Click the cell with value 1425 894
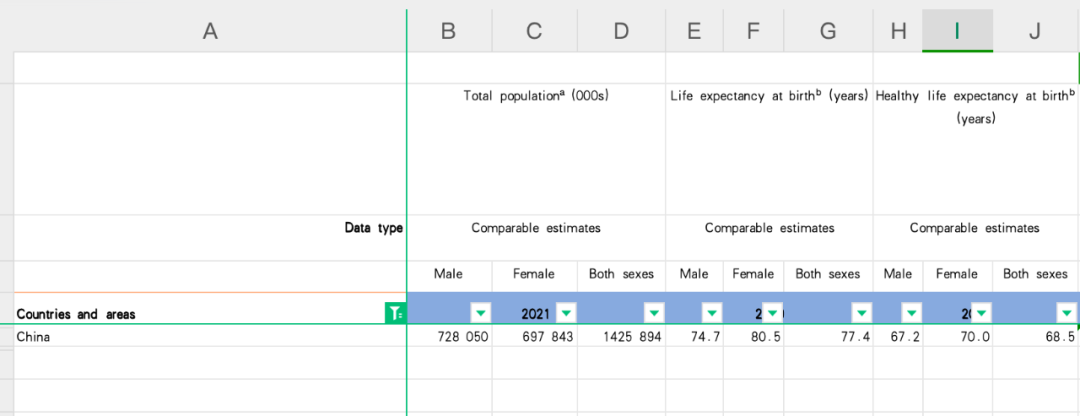The image size is (1080, 416). [620, 337]
